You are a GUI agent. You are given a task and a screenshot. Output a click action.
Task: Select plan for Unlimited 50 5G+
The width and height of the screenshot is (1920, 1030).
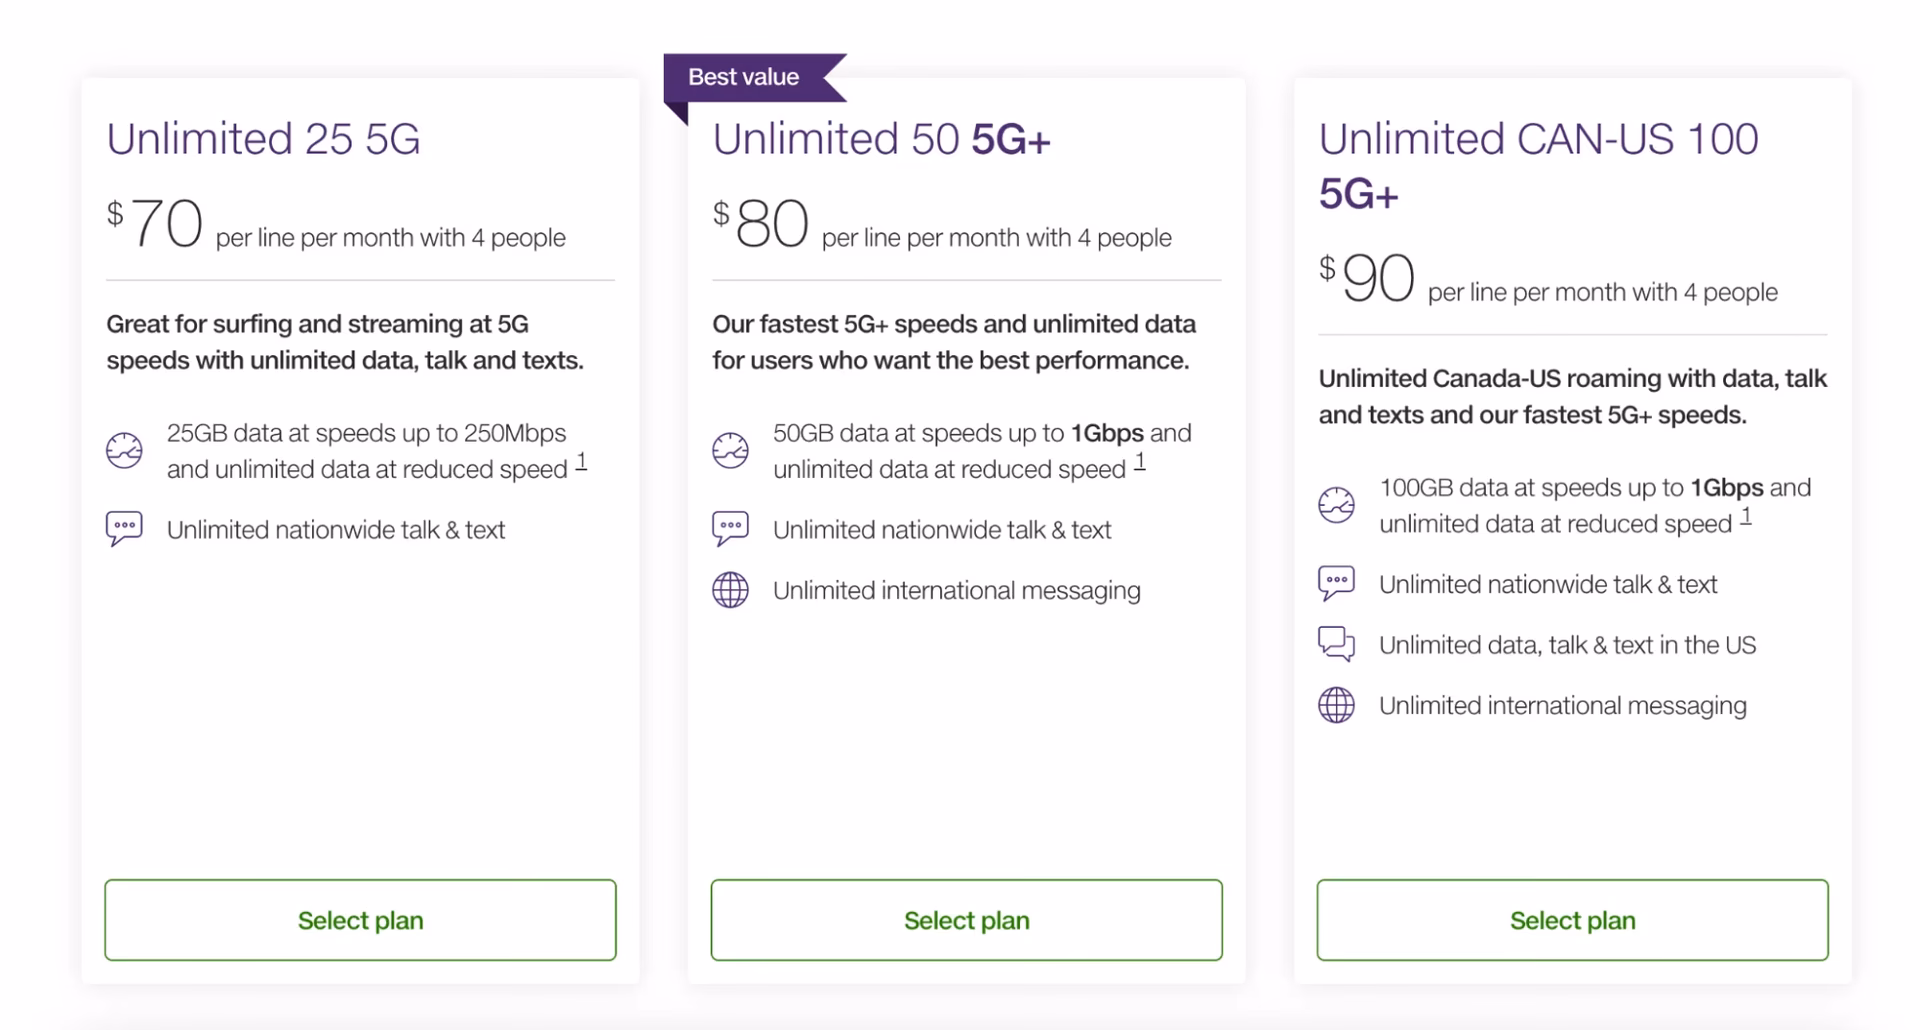966,920
